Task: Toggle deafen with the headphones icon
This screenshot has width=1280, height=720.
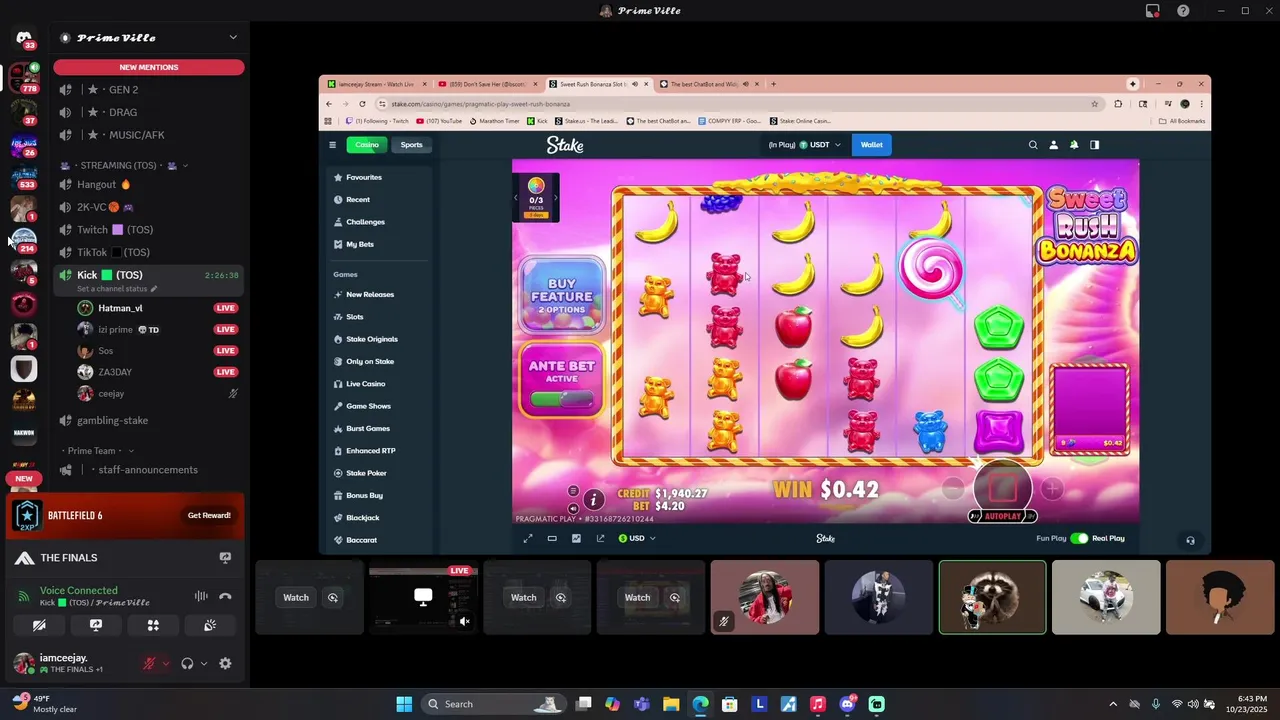Action: (x=187, y=663)
